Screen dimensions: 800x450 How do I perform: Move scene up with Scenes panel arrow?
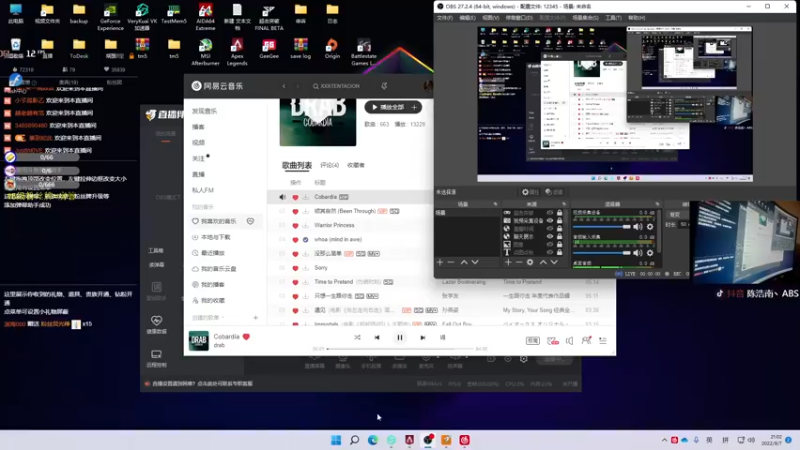464,262
